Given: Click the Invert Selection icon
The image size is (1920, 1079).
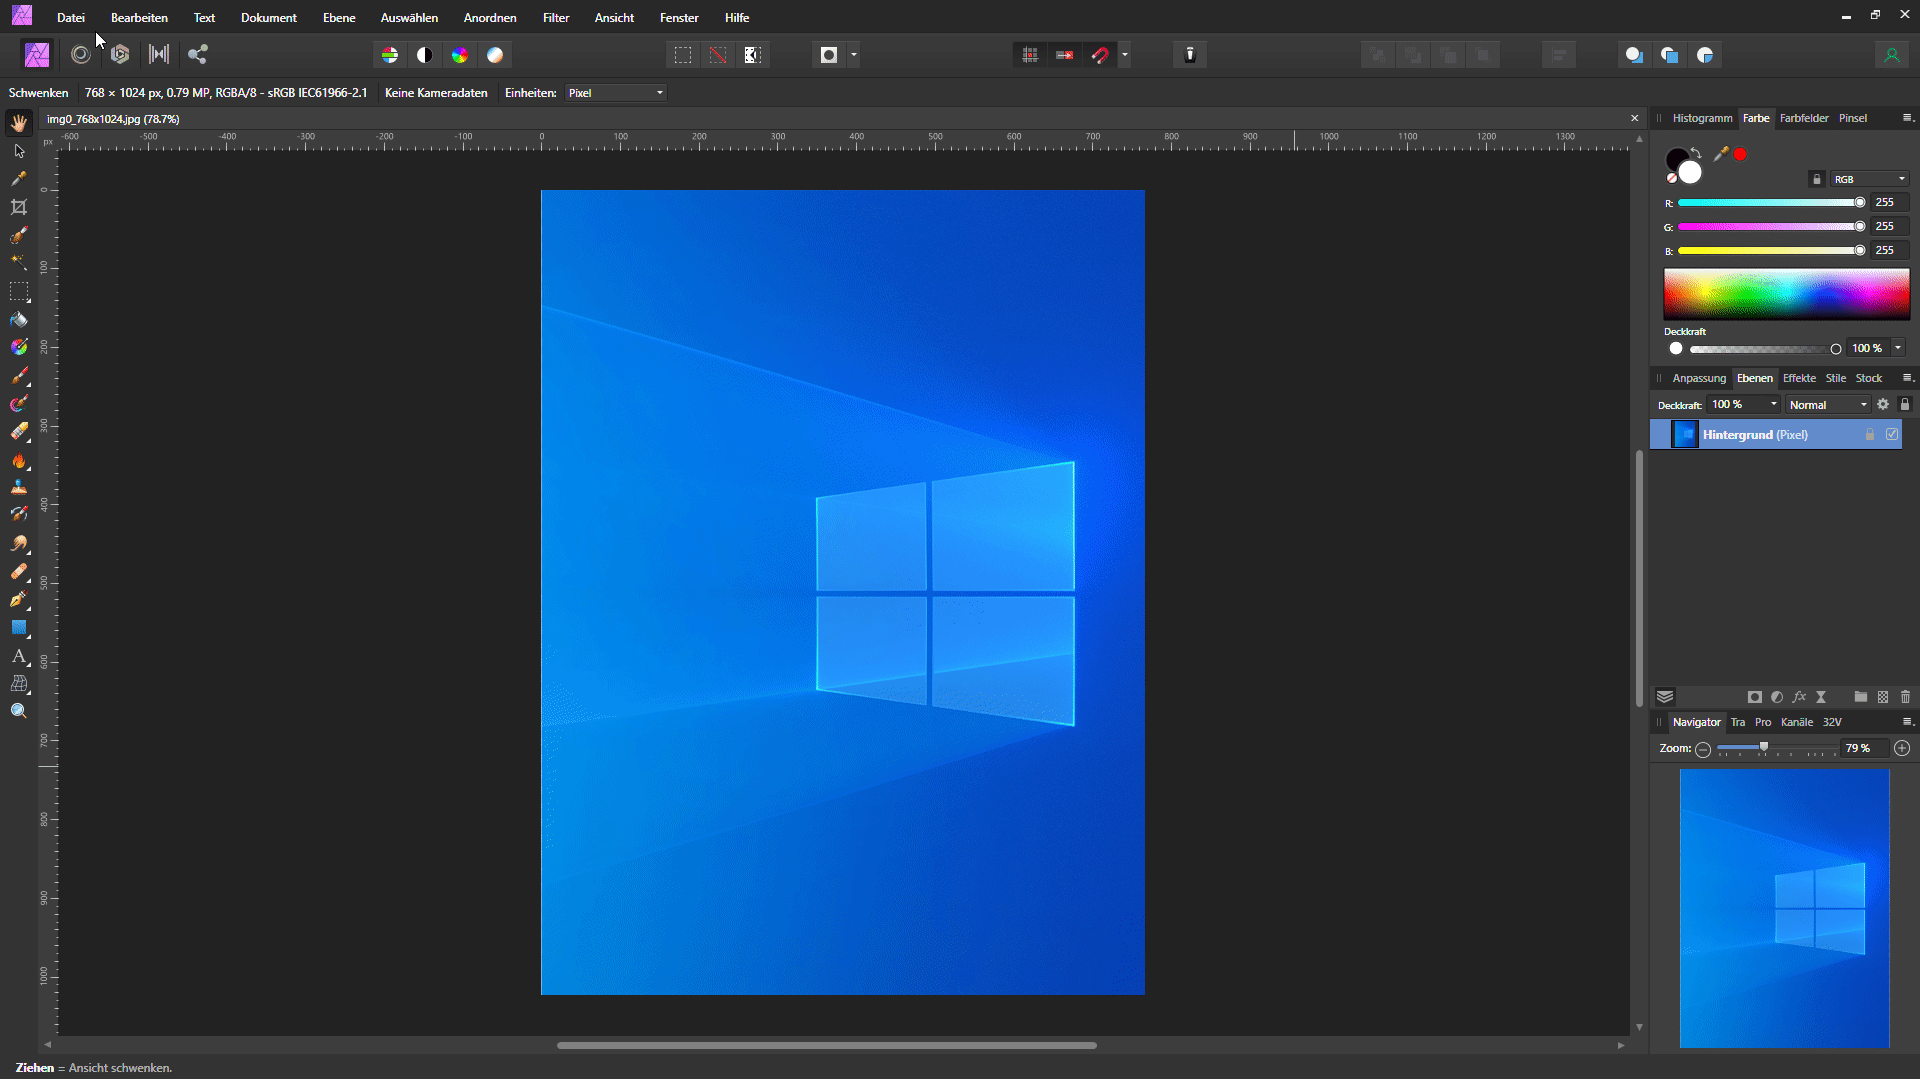Looking at the screenshot, I should tap(753, 55).
